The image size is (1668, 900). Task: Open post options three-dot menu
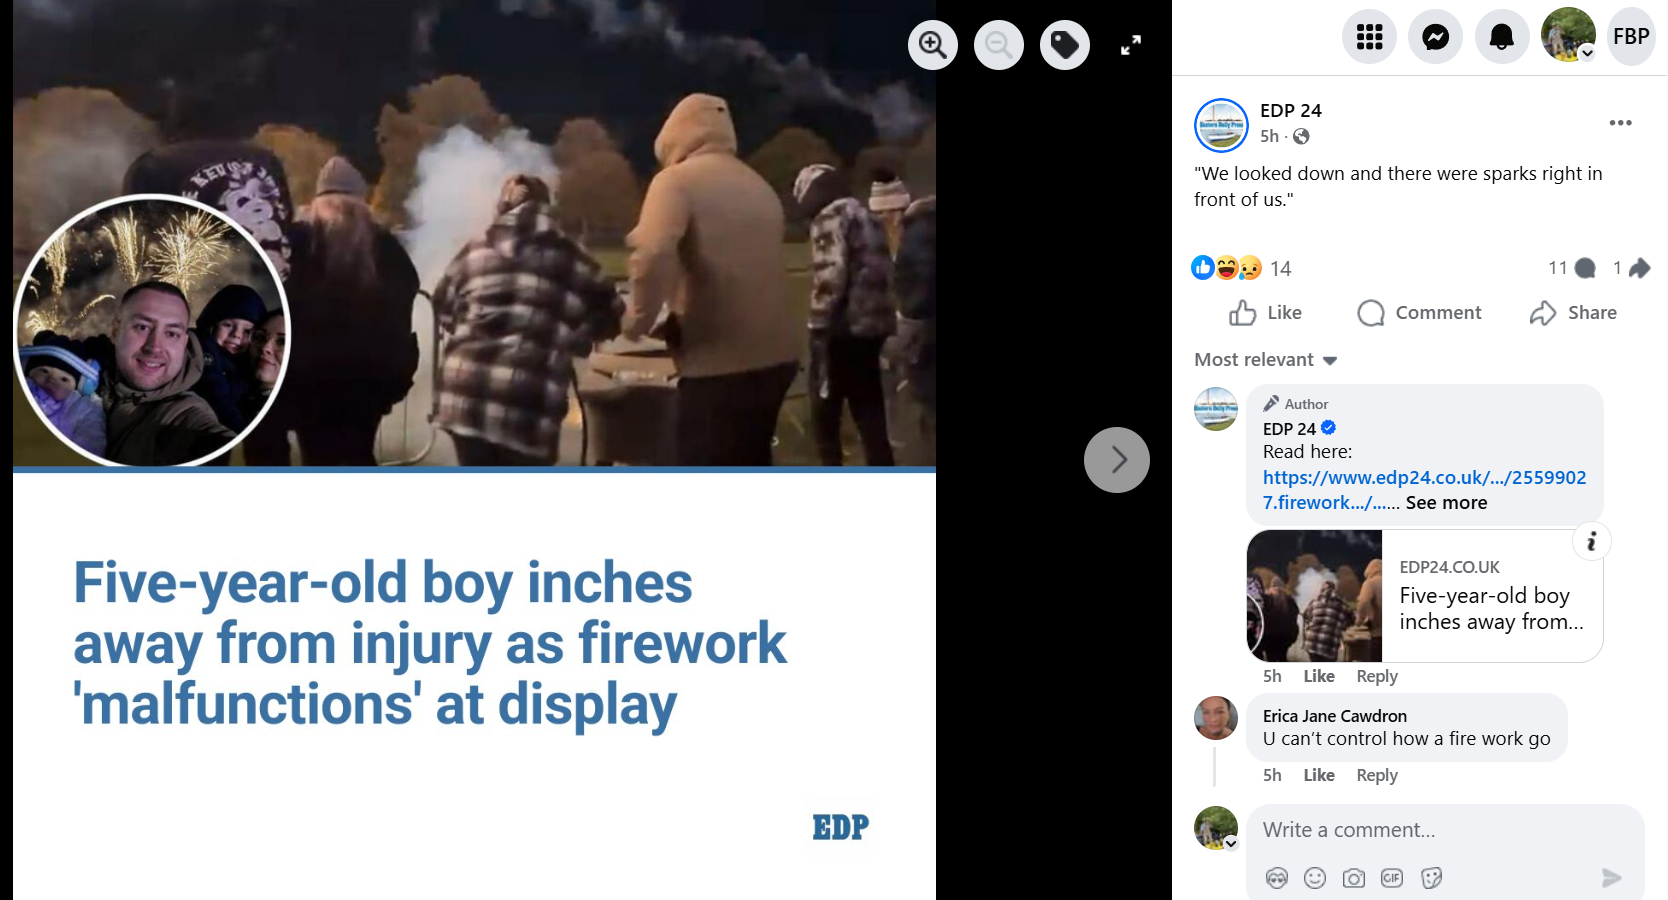coord(1620,123)
